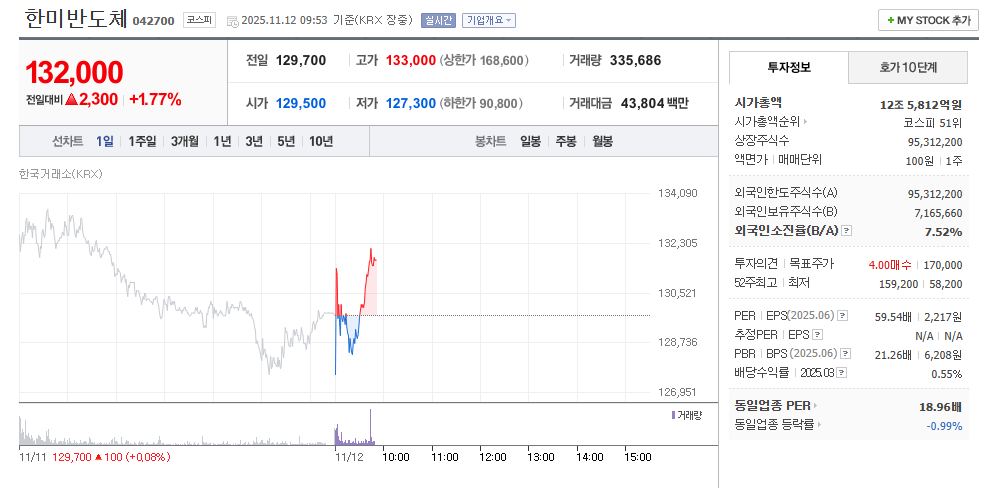Image resolution: width=992 pixels, height=488 pixels.
Task: Open help icon next to PBR BPS(2025.06)
Action: 845,353
